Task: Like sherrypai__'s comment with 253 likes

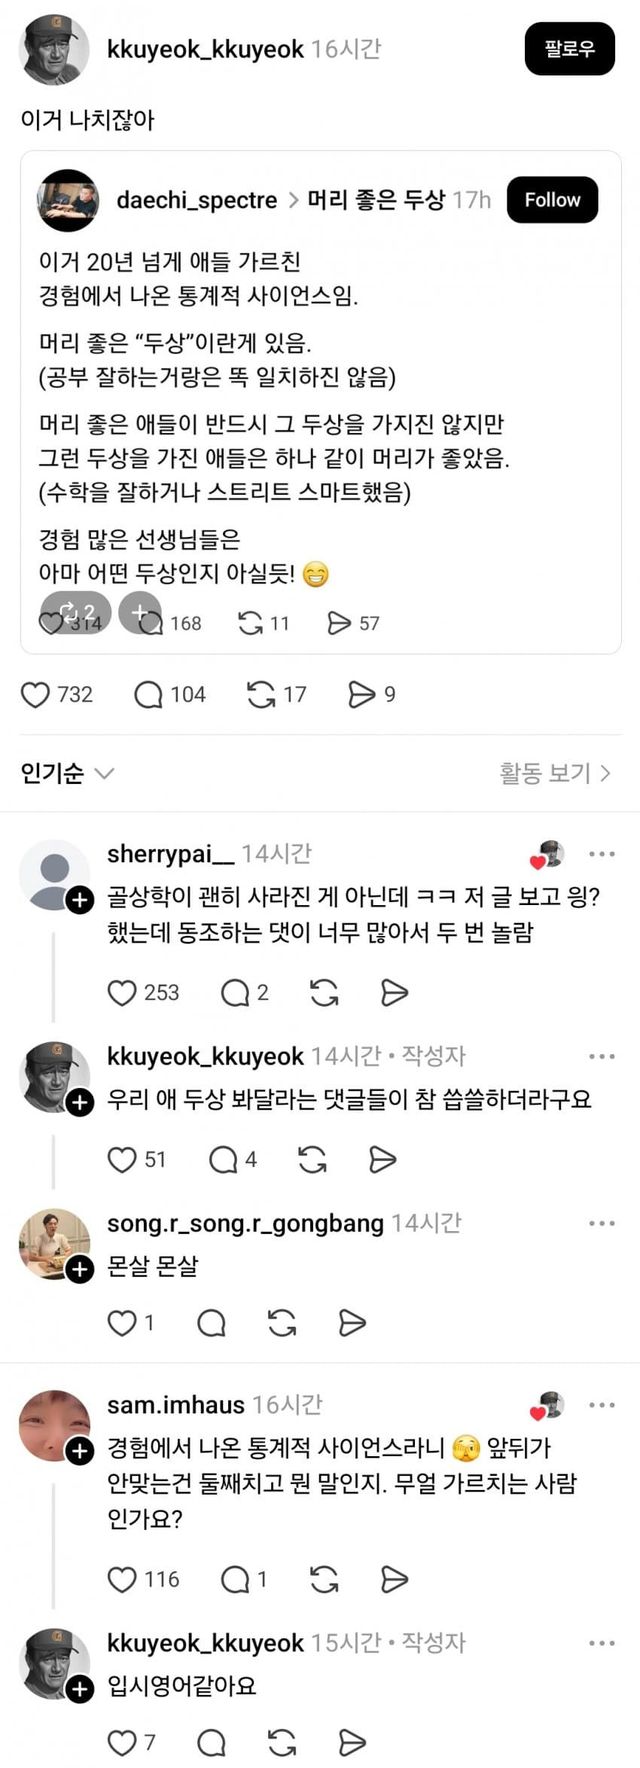Action: (122, 992)
